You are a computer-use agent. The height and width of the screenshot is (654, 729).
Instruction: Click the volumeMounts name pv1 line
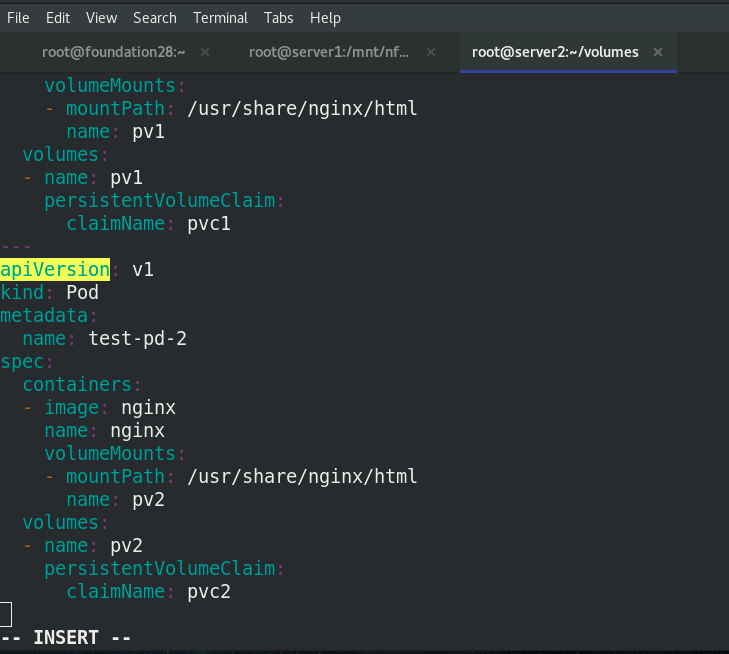pyautogui.click(x=115, y=132)
